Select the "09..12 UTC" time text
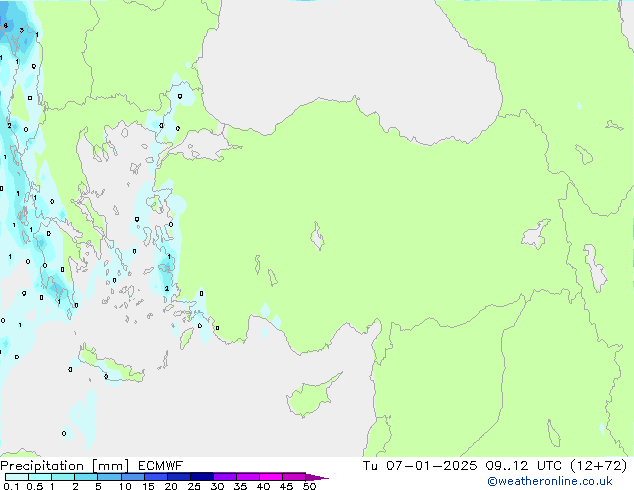 (x=524, y=466)
